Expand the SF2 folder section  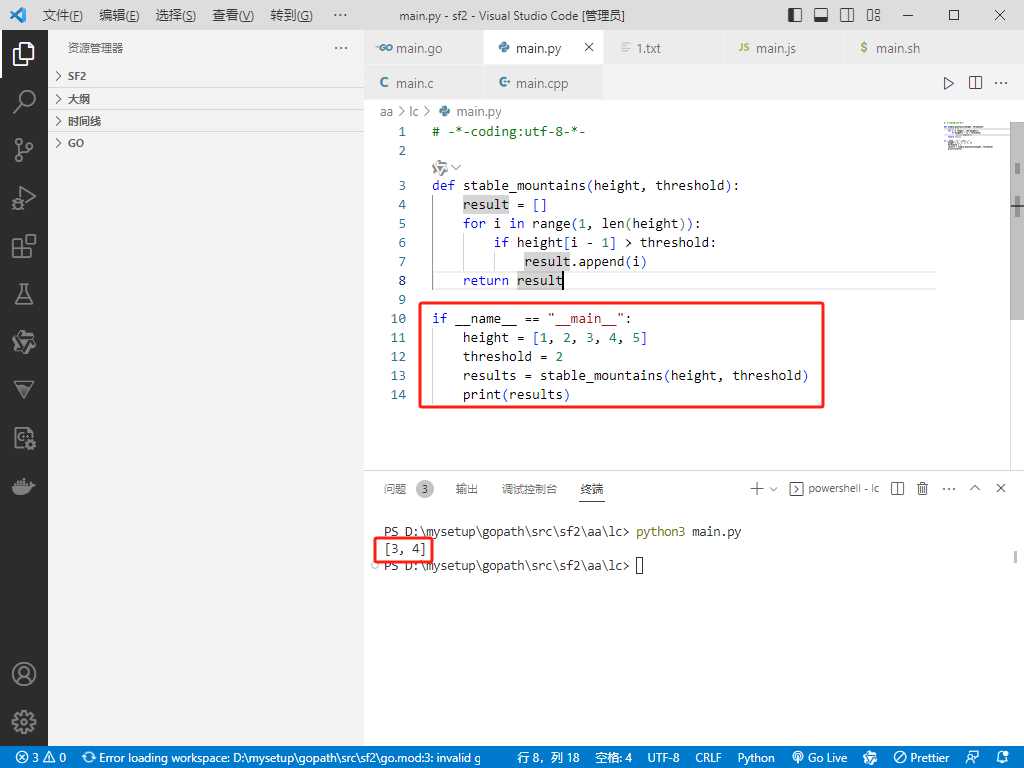(x=206, y=76)
